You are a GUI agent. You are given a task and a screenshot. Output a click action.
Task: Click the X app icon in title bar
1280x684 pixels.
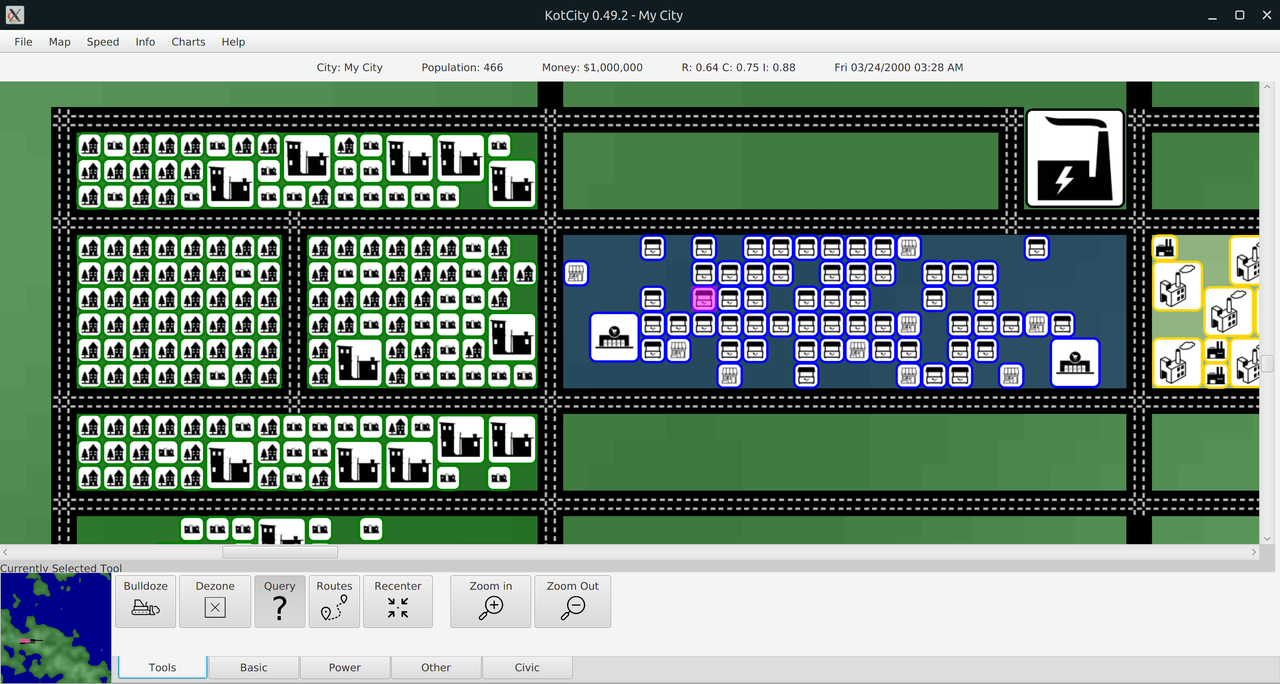tap(15, 15)
